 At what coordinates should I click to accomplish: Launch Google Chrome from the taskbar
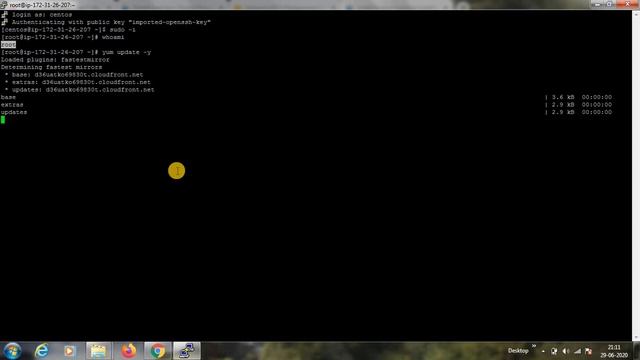point(158,351)
